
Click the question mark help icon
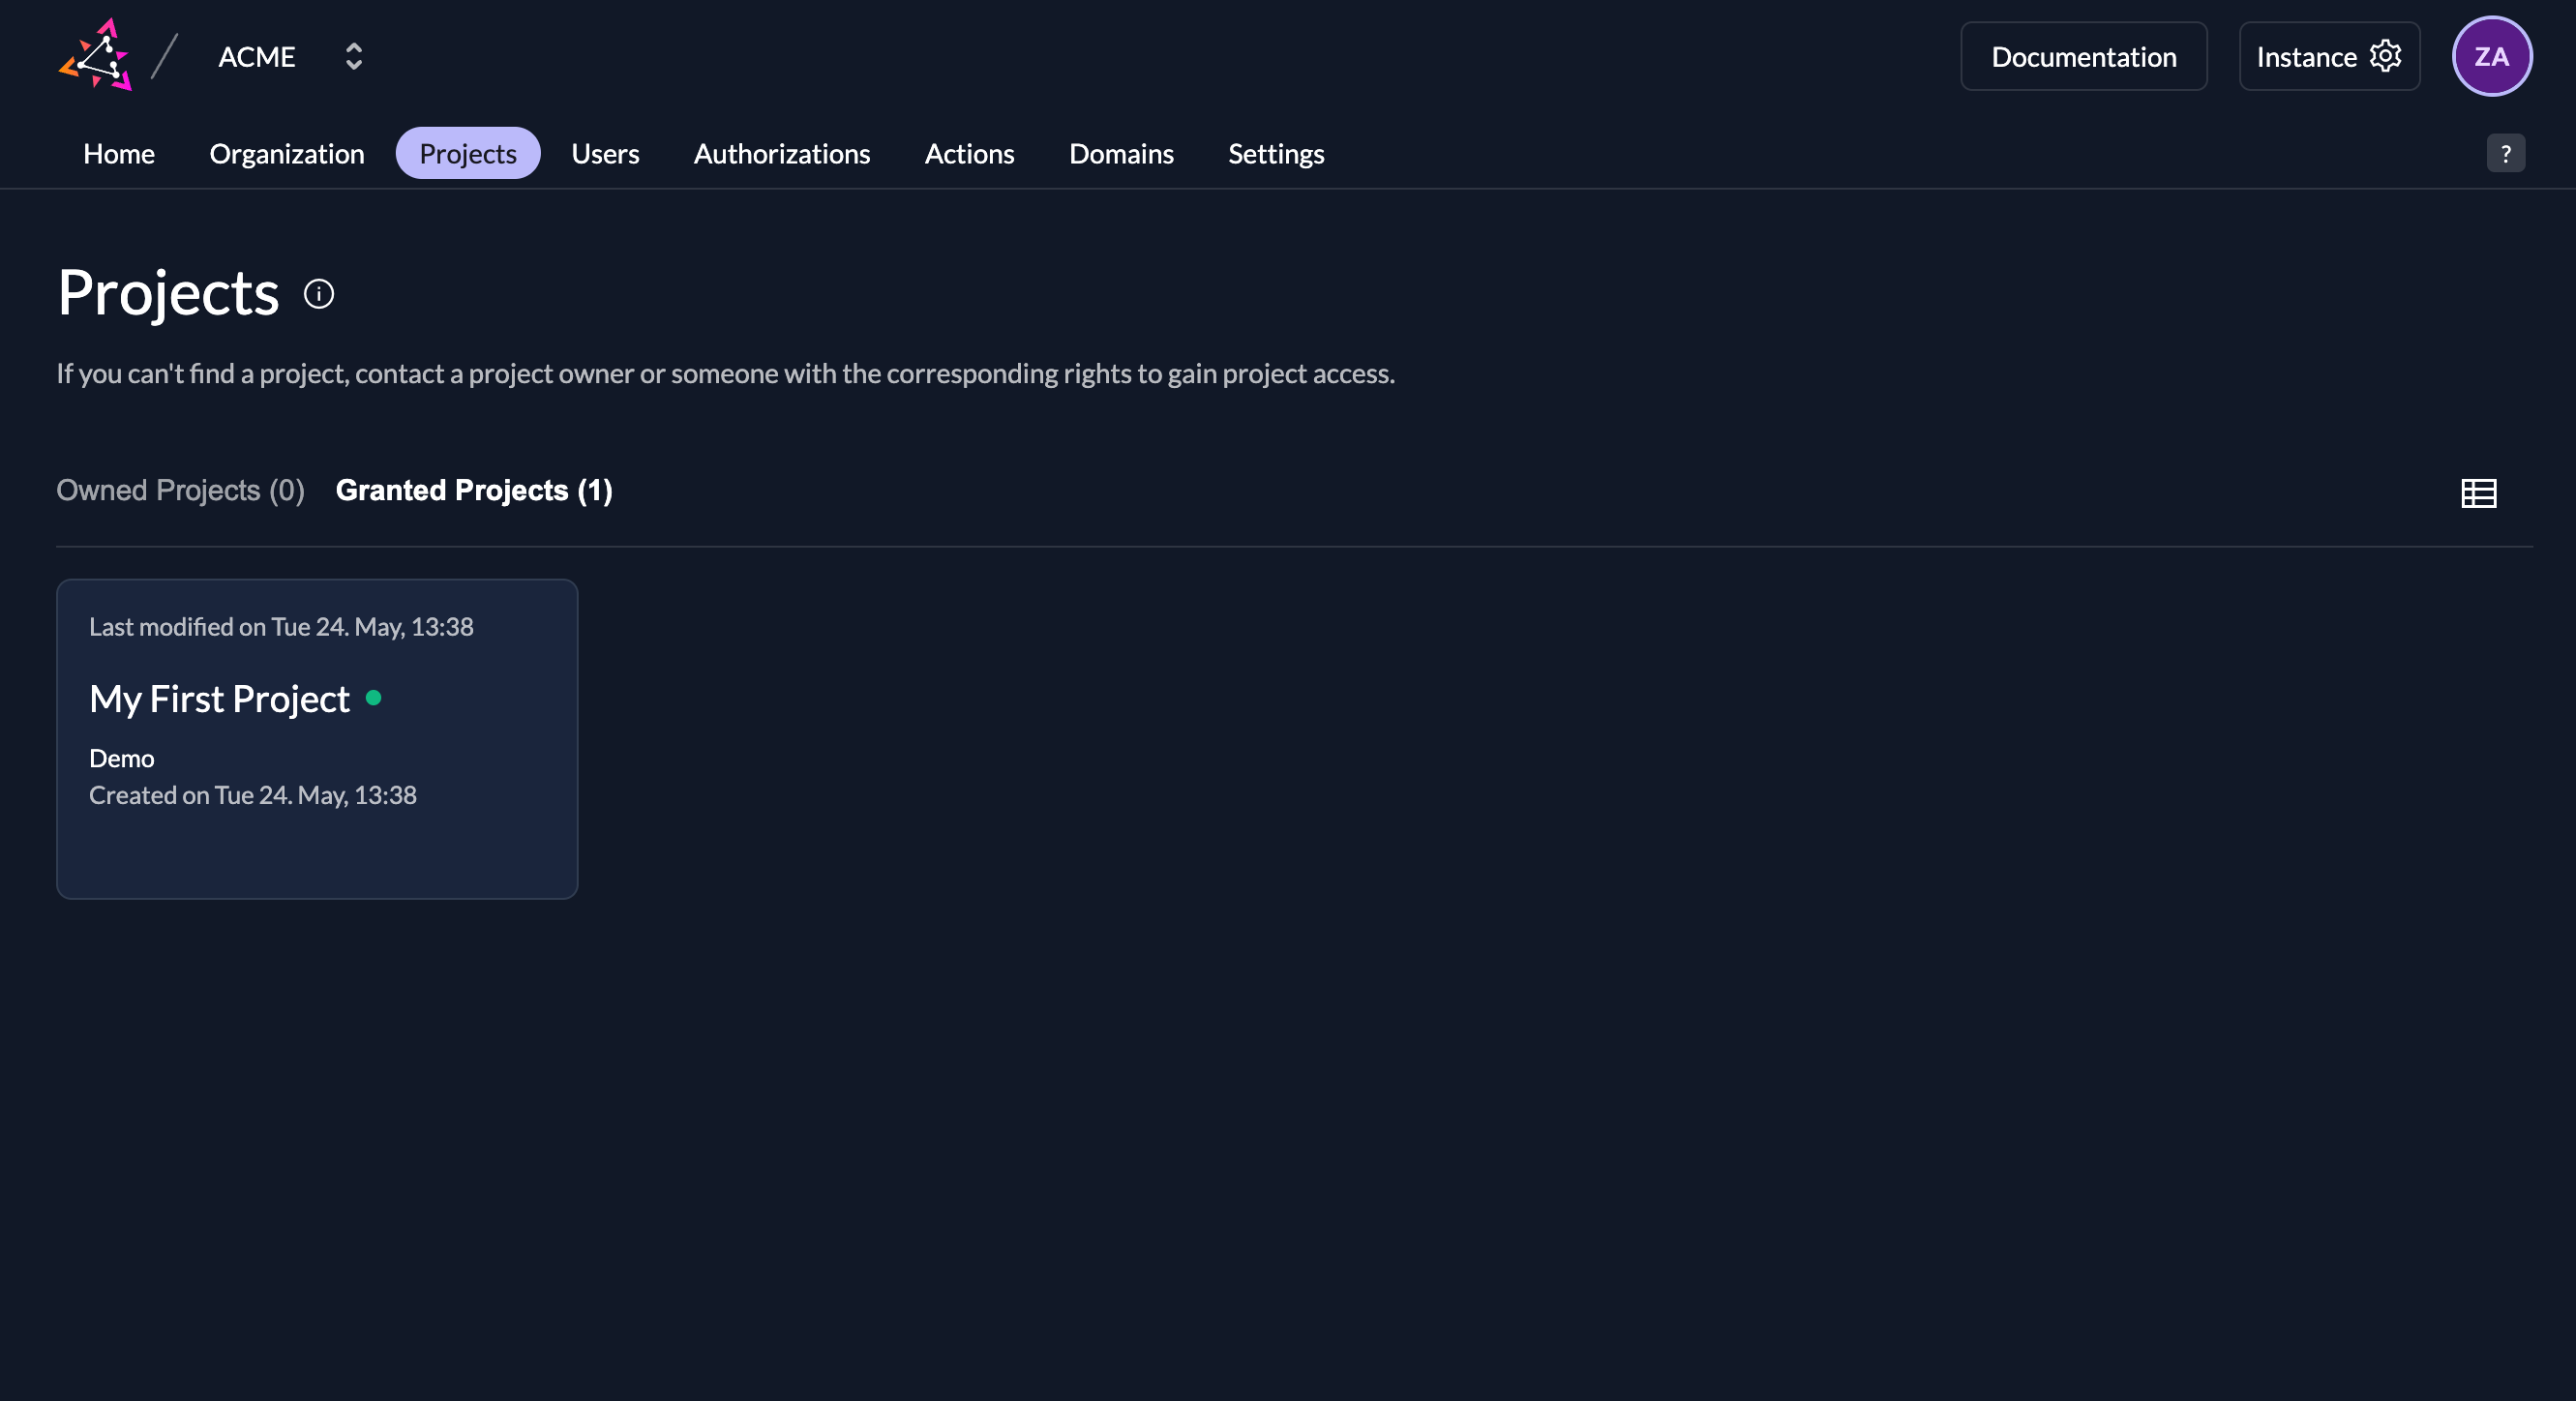[2505, 154]
